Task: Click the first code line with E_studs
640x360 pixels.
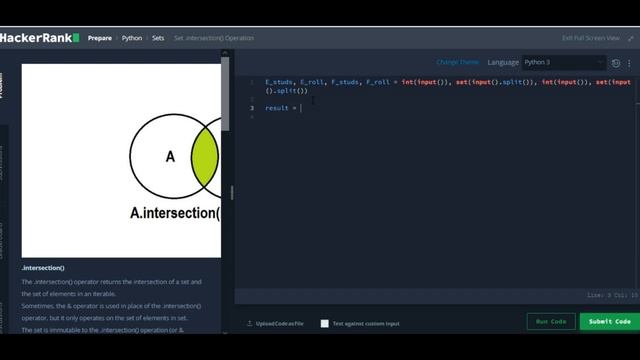Action: coord(448,82)
